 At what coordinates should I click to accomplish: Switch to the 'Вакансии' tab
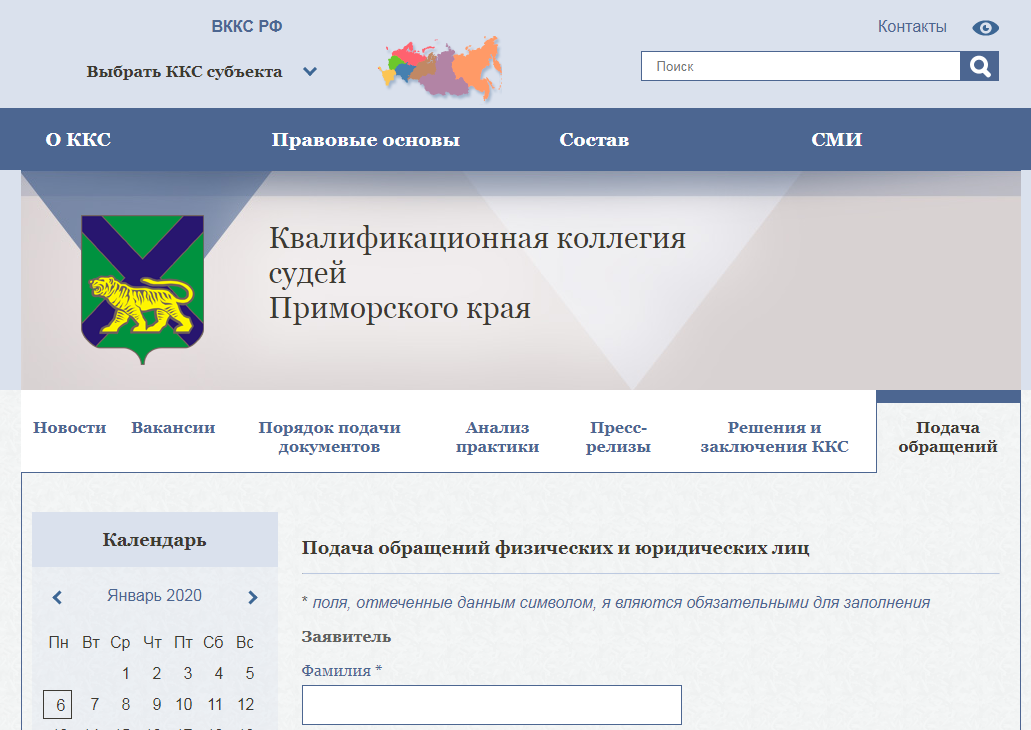tap(173, 427)
